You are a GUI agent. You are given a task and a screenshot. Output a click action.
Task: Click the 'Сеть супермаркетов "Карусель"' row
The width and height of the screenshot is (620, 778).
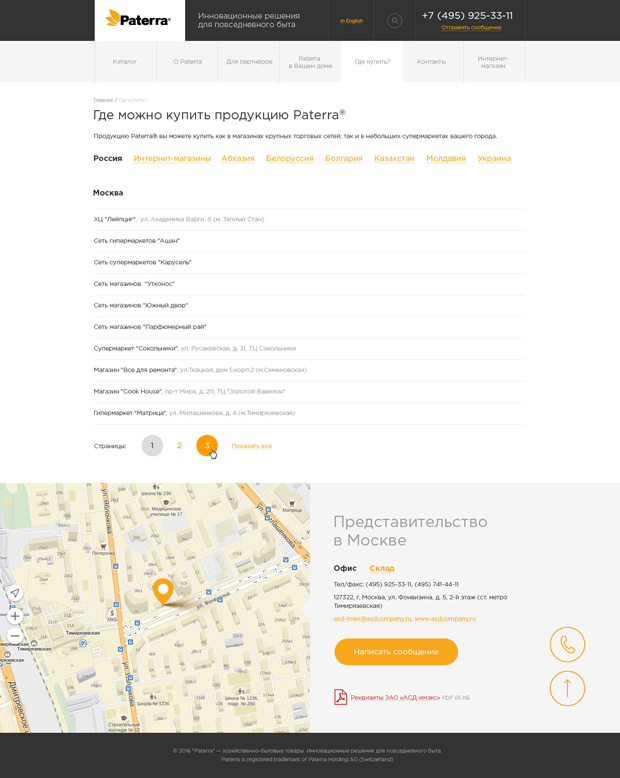coord(309,262)
